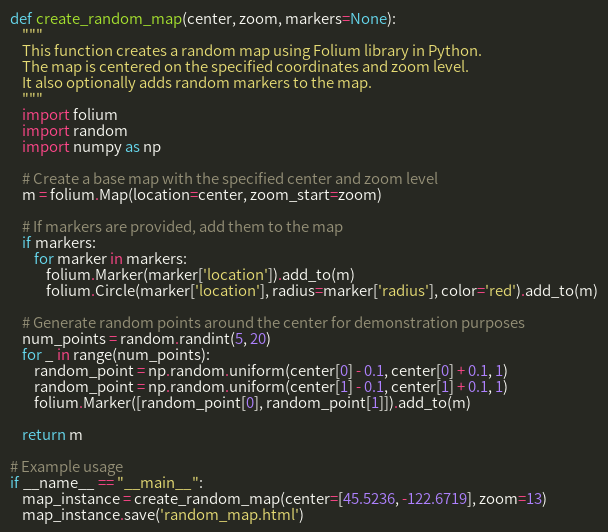Click the map_instance.save('random_map.html') line
This screenshot has height=532, width=608.
coord(163,515)
